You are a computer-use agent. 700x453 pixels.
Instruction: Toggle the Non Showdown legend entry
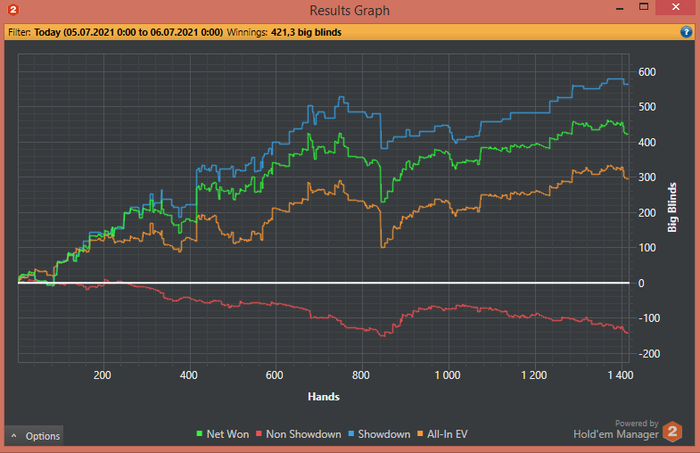[x=299, y=434]
